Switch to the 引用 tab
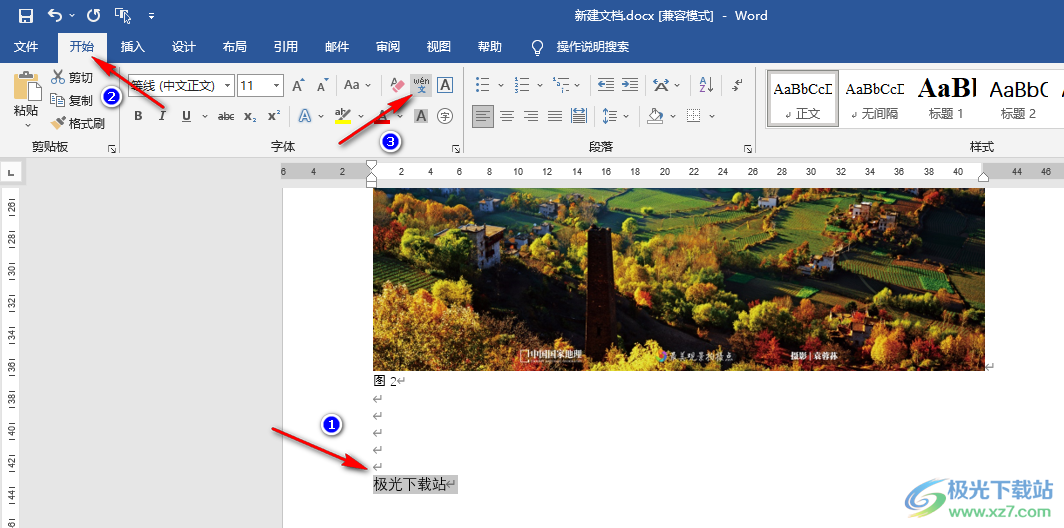The image size is (1064, 528). [x=286, y=47]
